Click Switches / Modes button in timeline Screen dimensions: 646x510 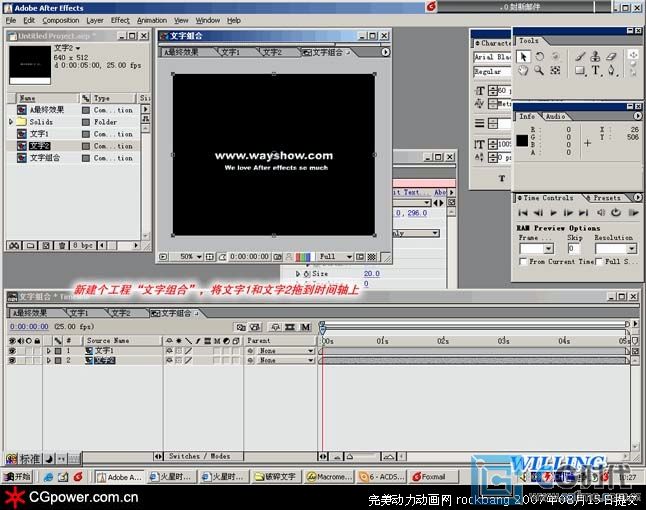click(199, 456)
